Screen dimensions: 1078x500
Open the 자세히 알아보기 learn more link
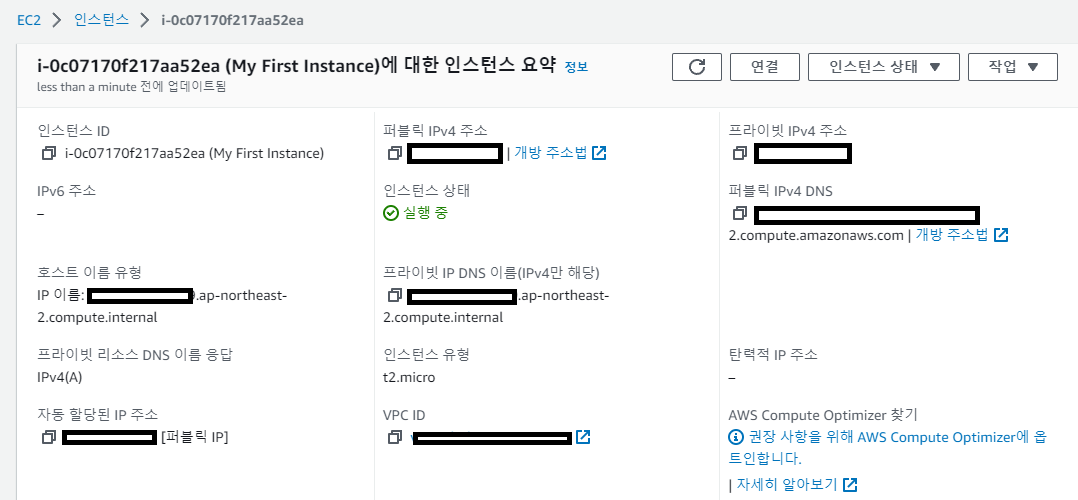[x=797, y=484]
